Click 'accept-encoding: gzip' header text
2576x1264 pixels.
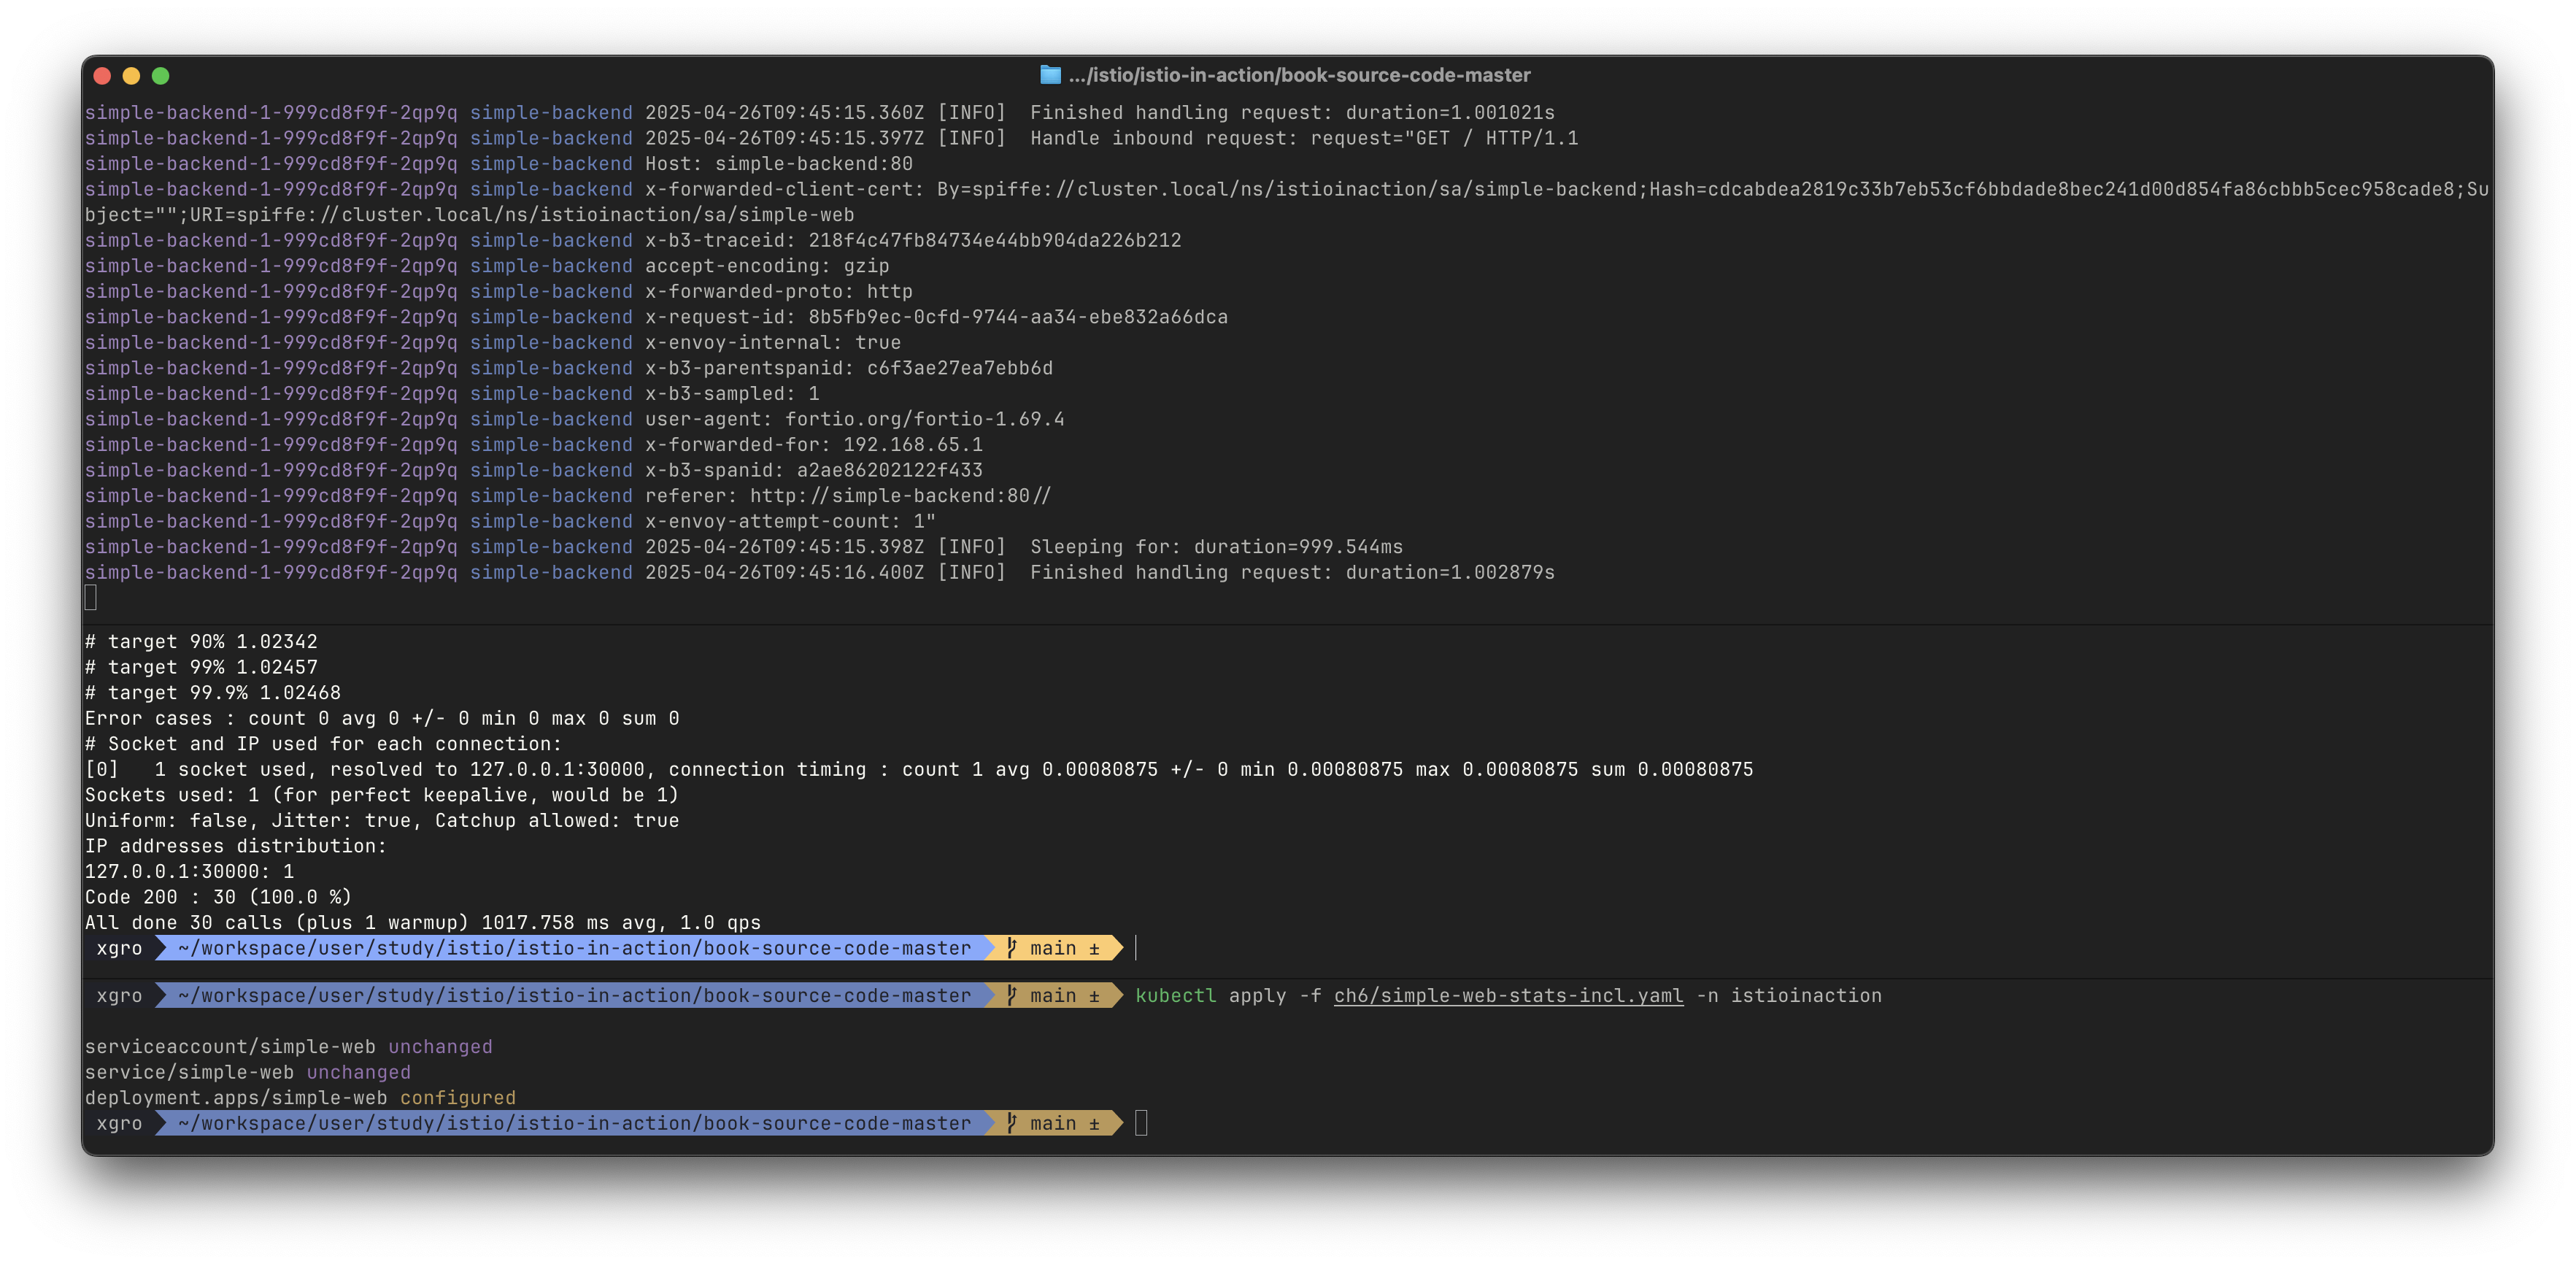click(767, 266)
